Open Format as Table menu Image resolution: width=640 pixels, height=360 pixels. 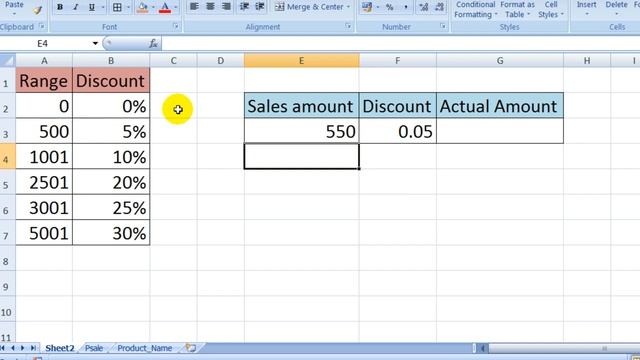tap(517, 9)
